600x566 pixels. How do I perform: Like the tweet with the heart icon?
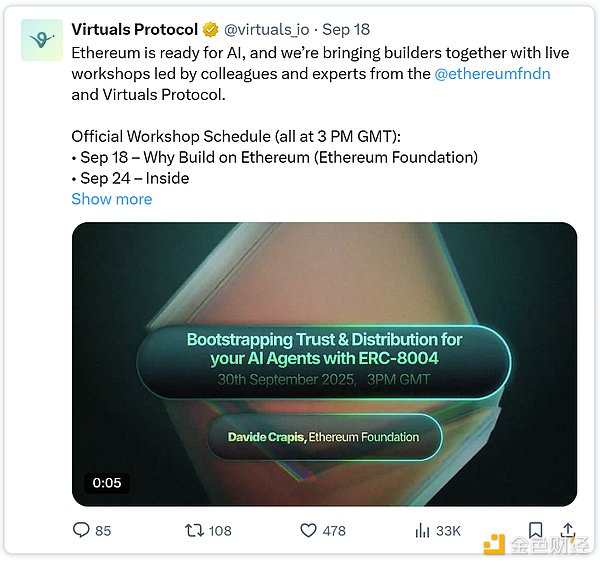[308, 531]
